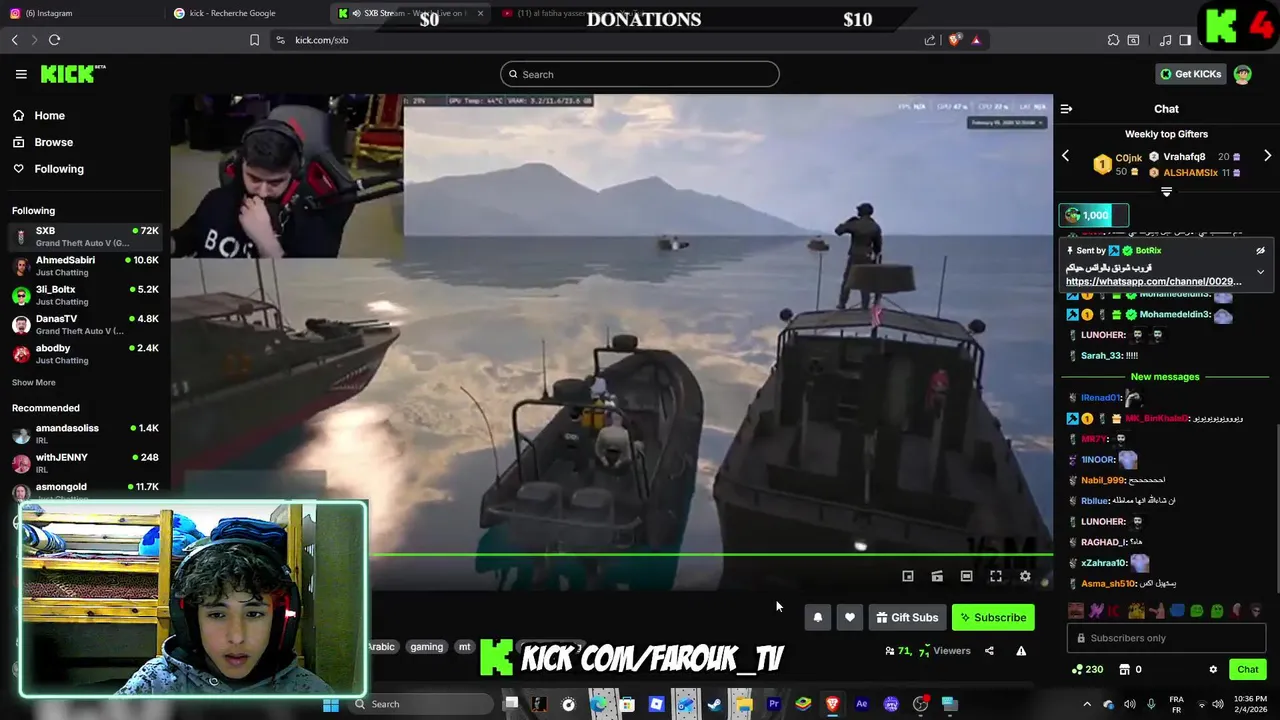Viewport: 1280px width, 720px height.
Task: Follow channel with heart button
Action: coord(849,617)
